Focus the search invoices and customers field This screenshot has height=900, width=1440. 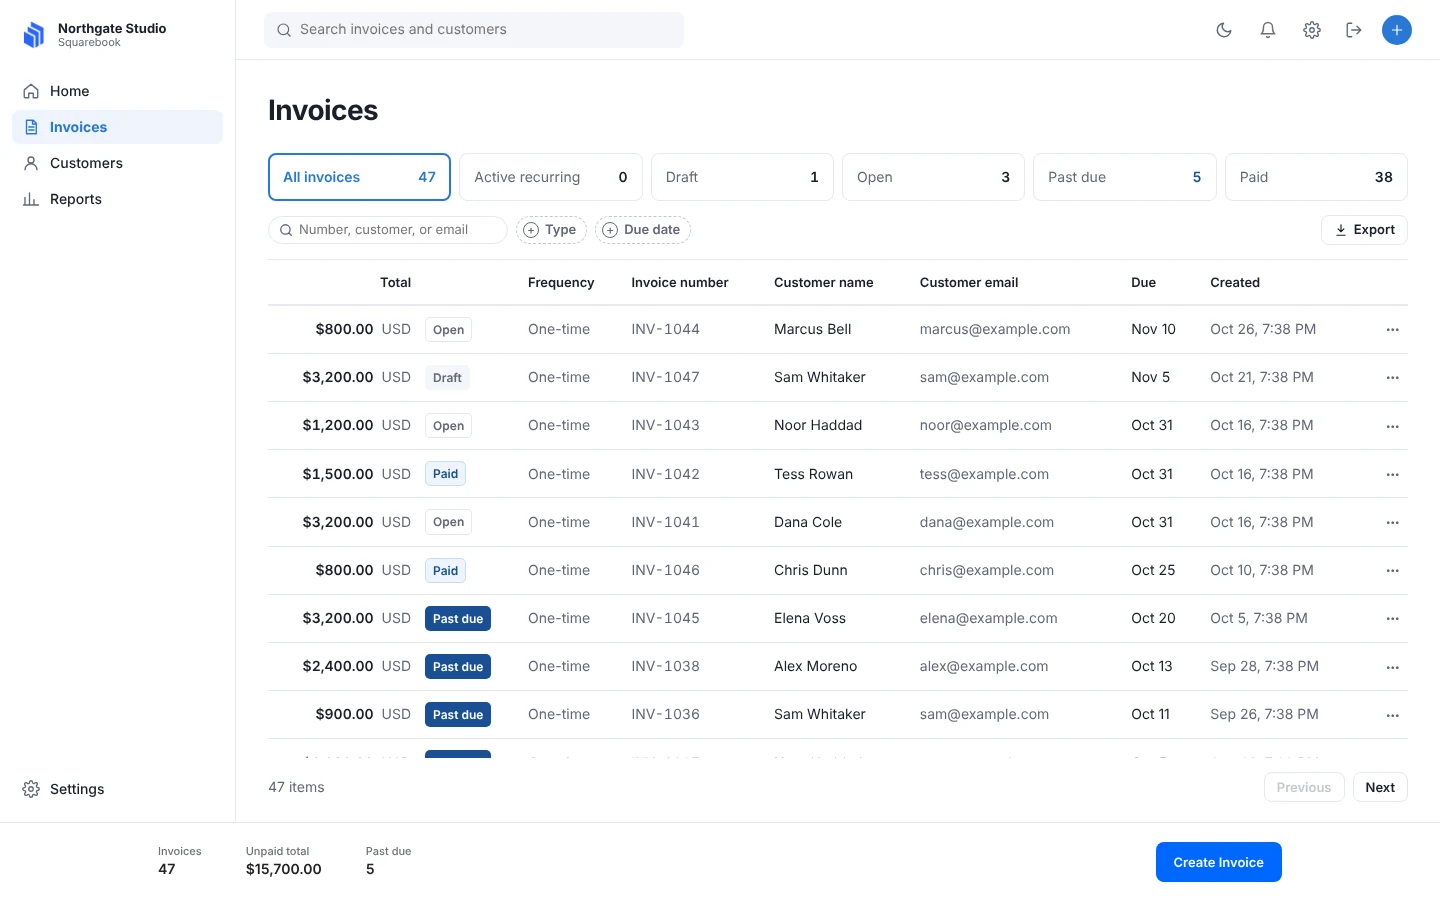(x=474, y=30)
